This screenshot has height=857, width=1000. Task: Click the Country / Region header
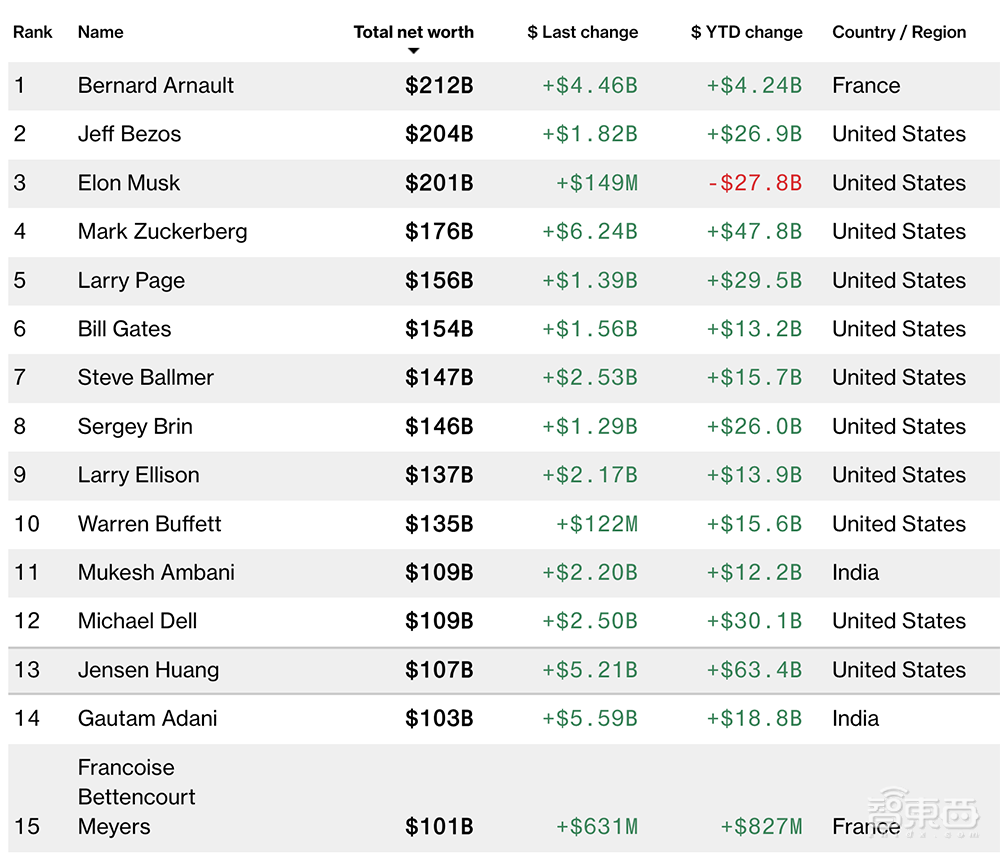899,32
